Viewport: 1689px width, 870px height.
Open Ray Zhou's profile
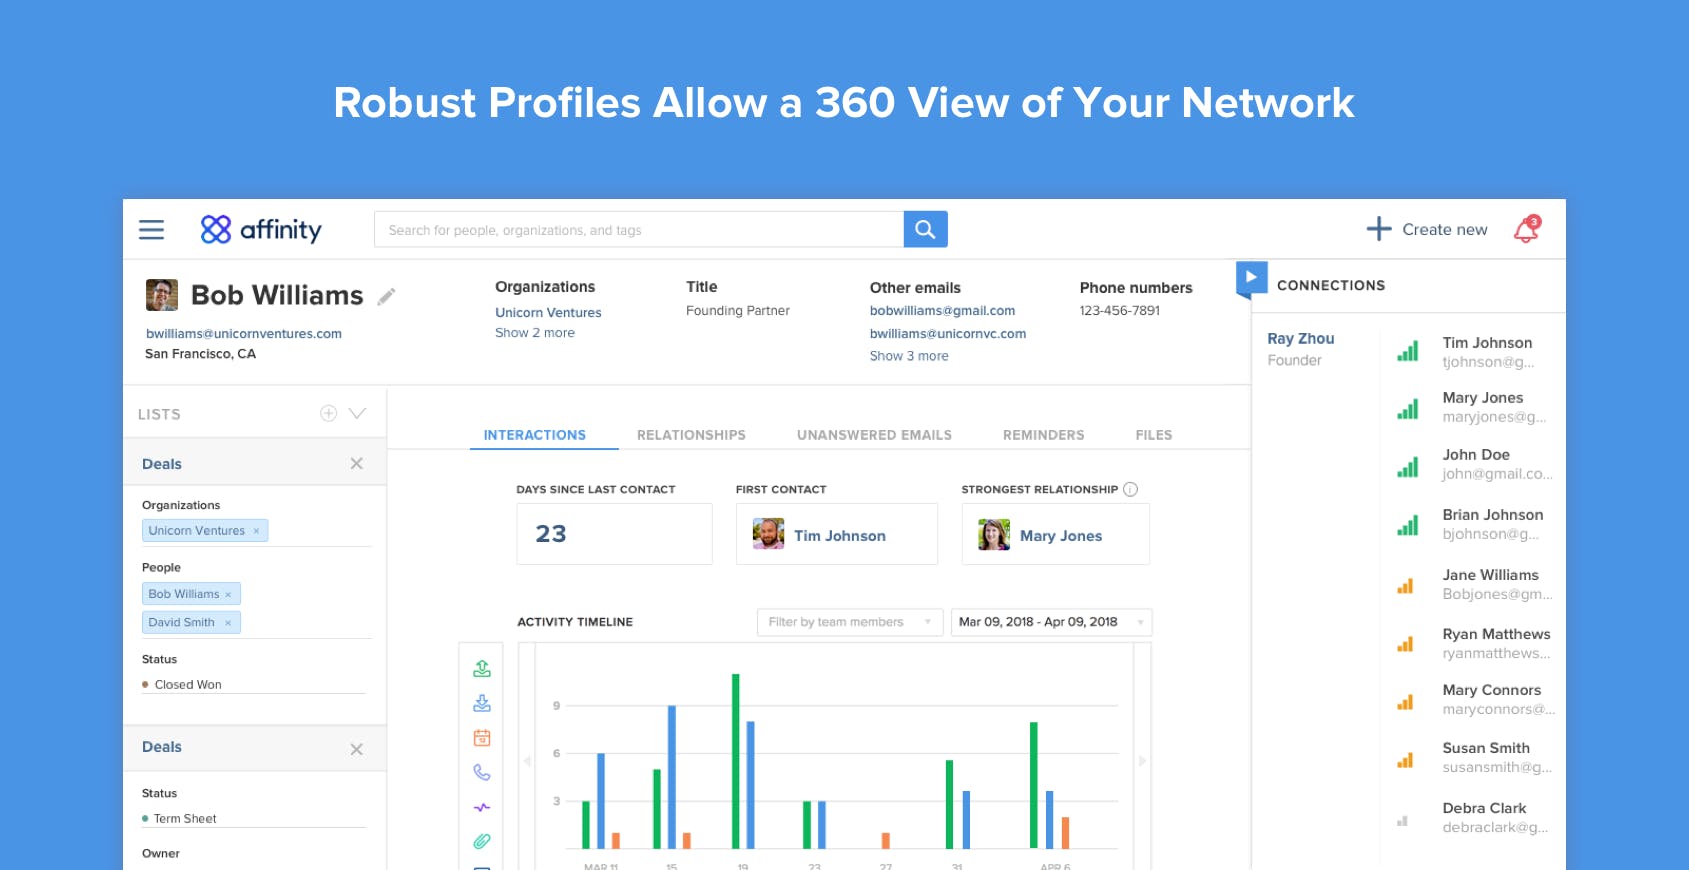click(1301, 339)
